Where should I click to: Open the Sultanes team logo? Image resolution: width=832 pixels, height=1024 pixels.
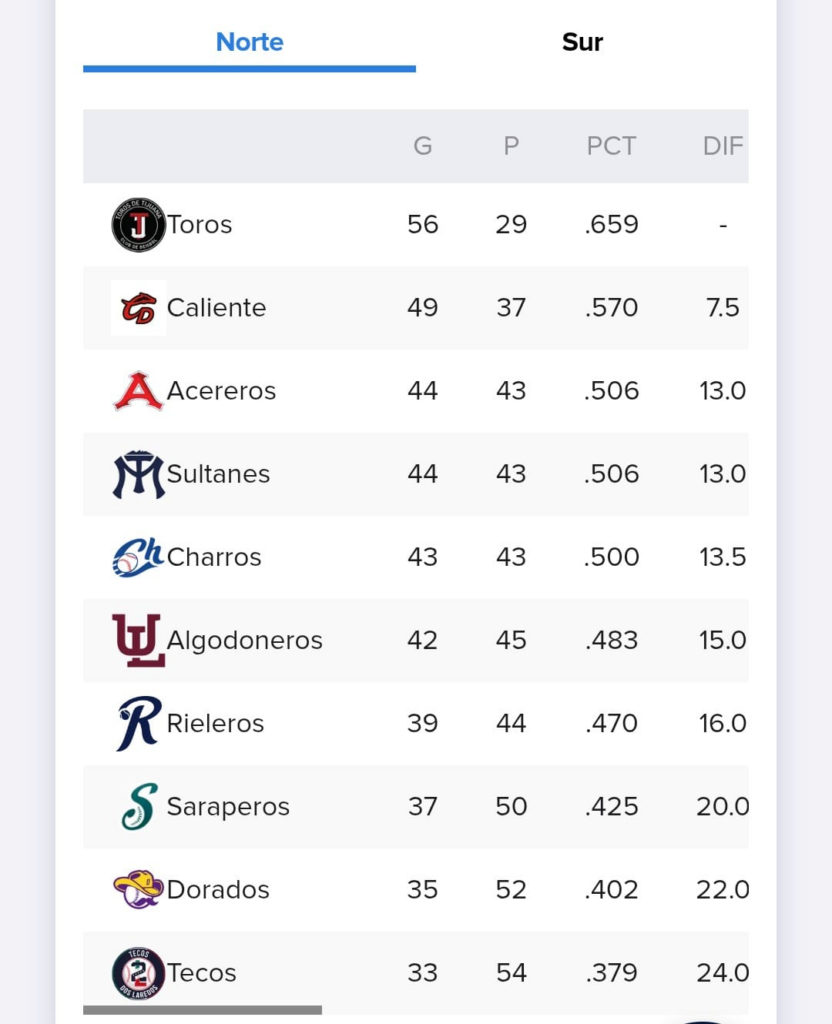pos(138,474)
